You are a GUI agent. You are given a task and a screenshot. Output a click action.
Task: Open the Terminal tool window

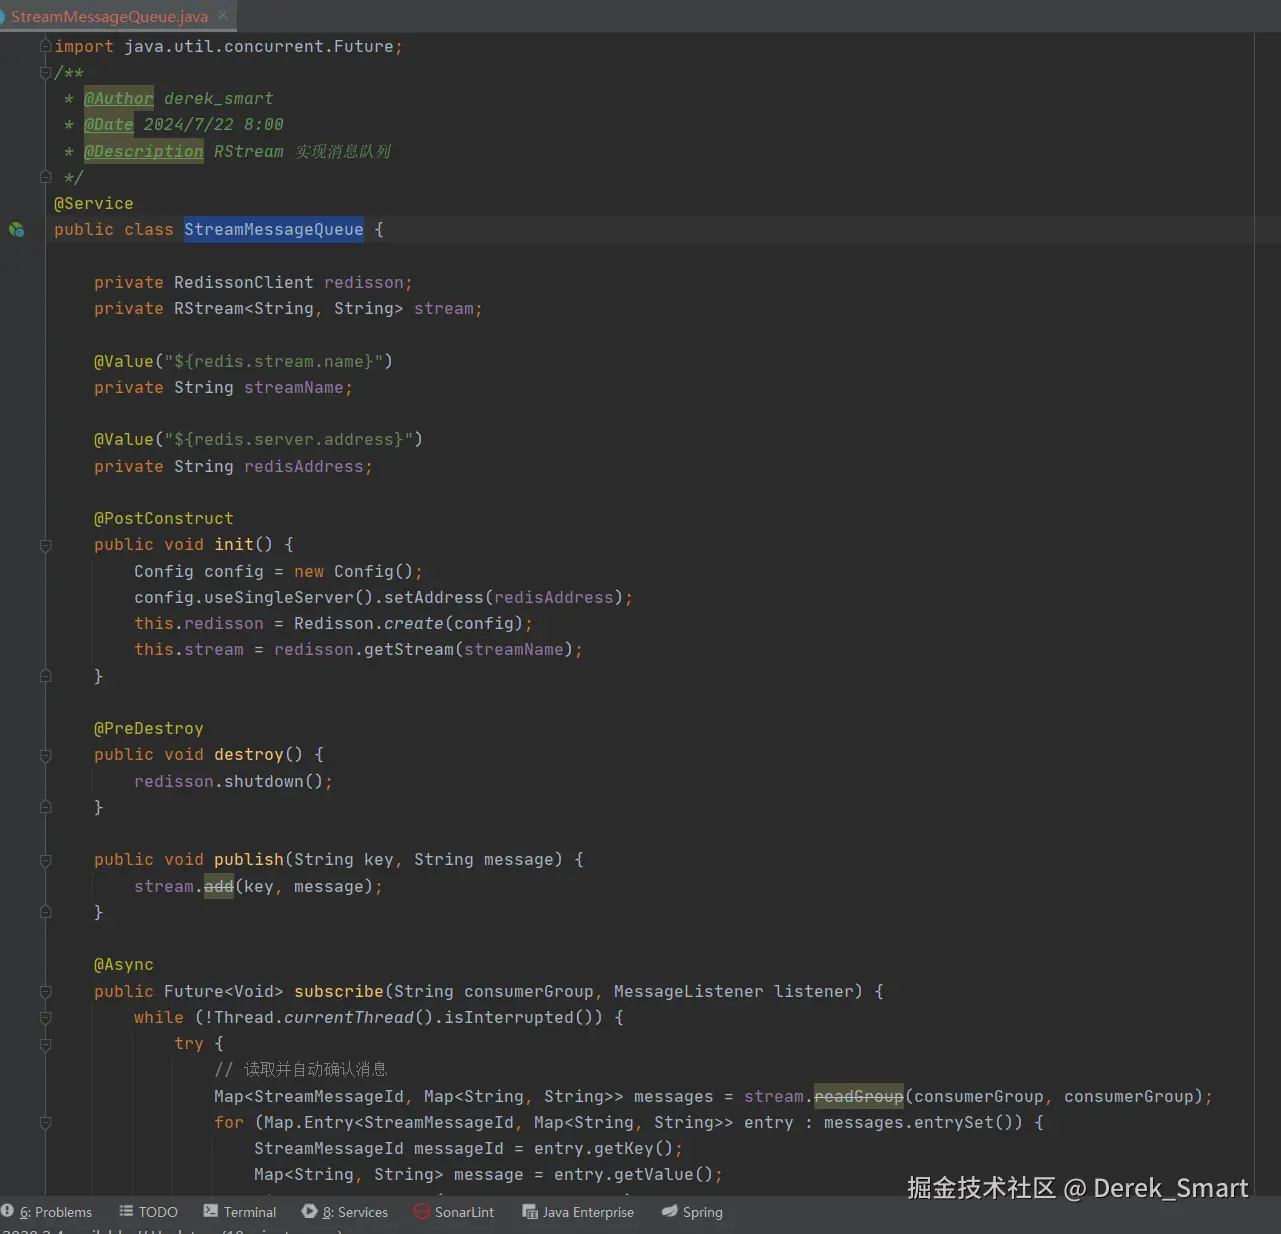point(240,1211)
